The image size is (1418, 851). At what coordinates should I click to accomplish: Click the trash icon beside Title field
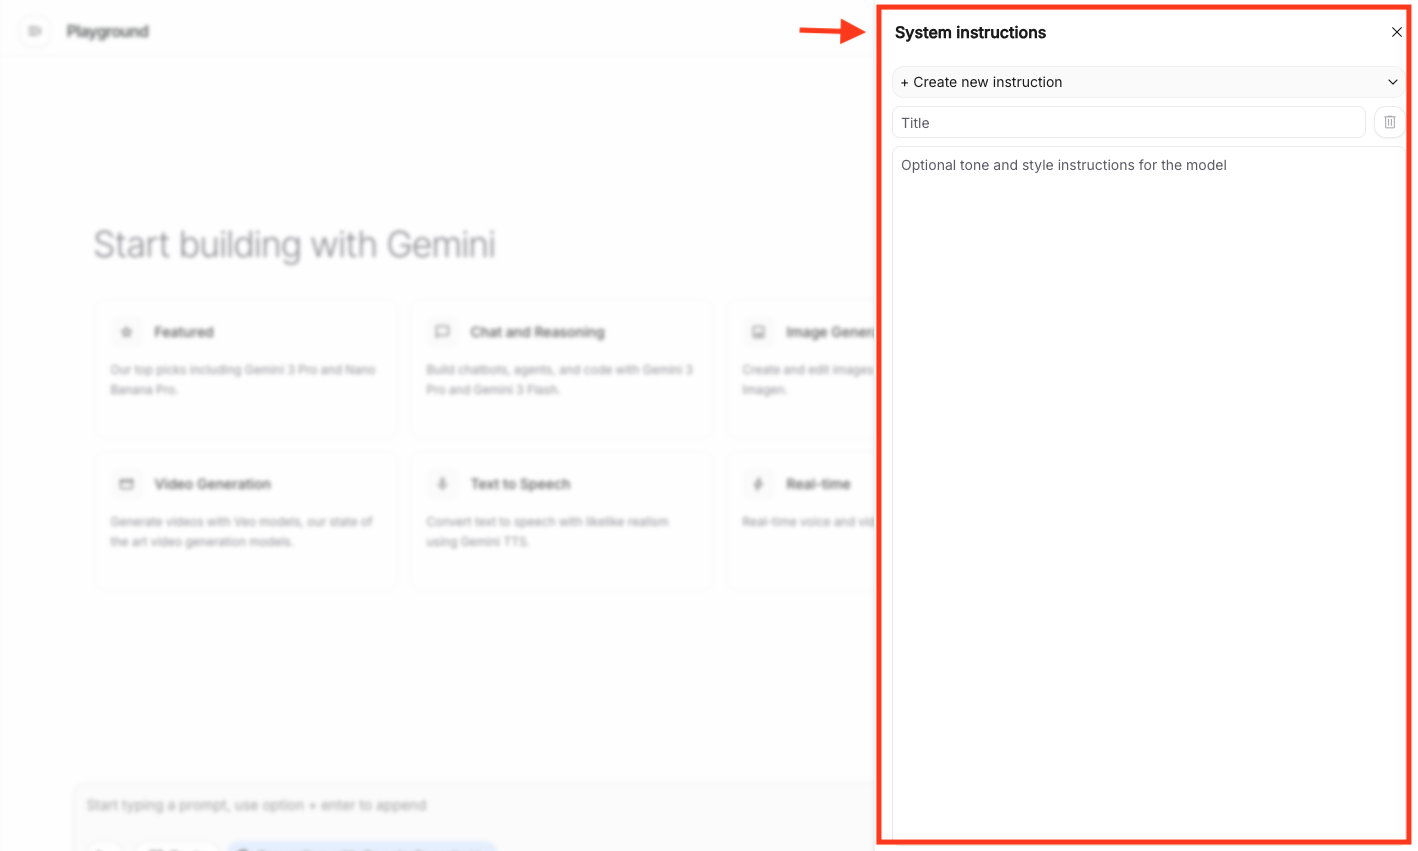pyautogui.click(x=1389, y=122)
